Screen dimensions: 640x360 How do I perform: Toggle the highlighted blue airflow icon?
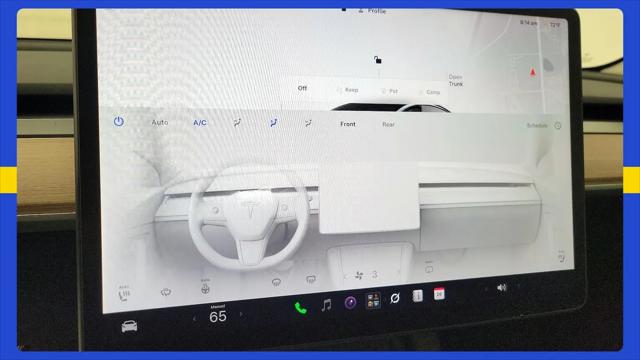coord(273,122)
